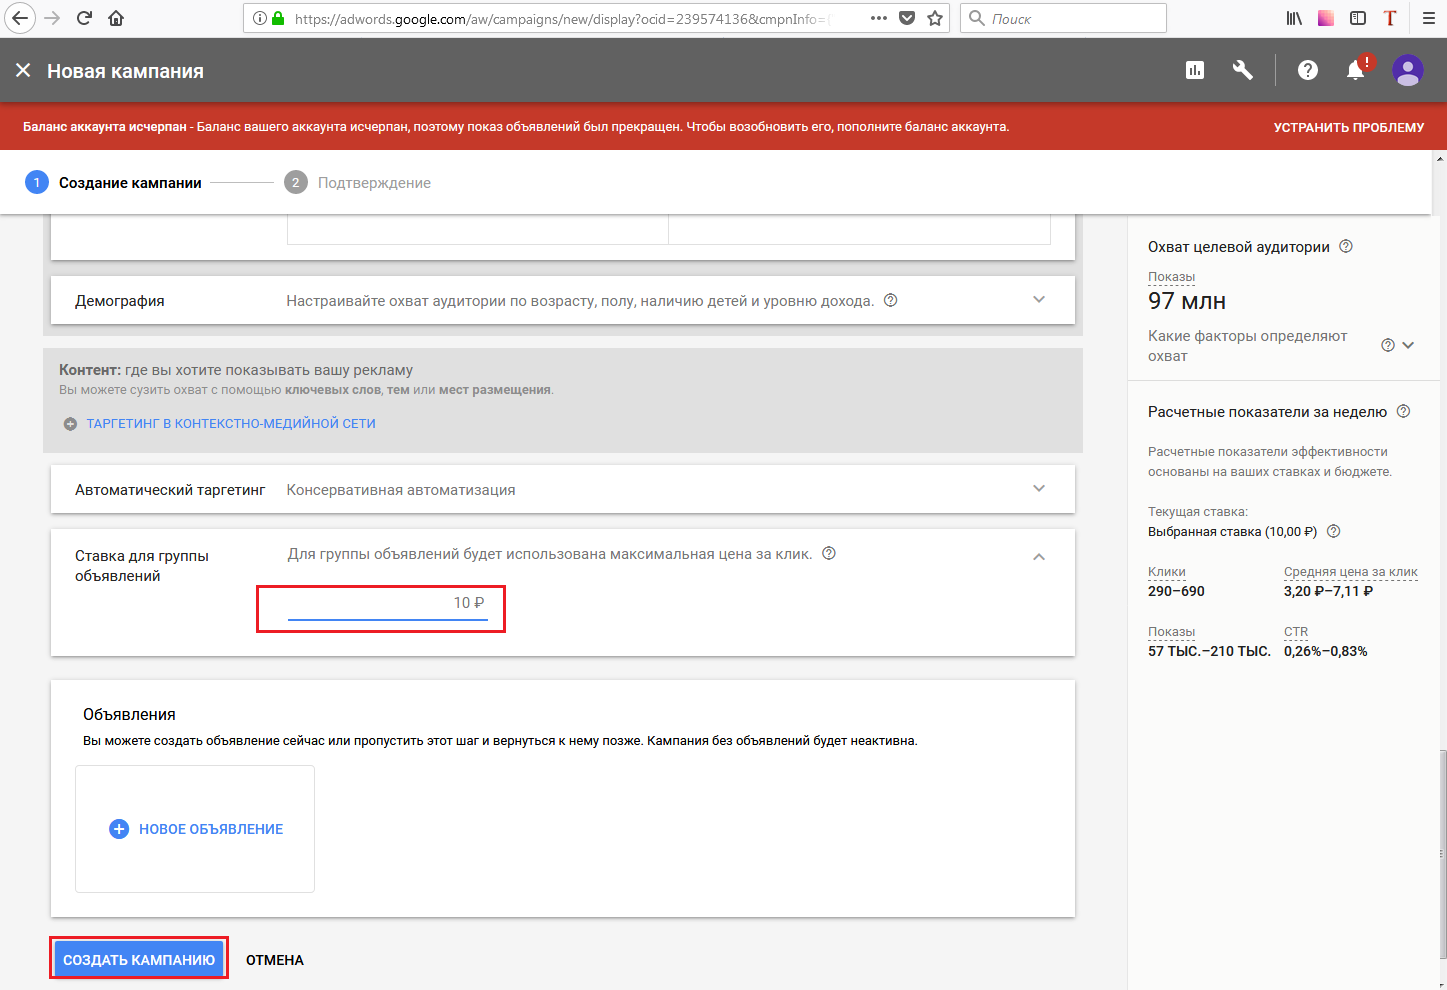Click the browser address bar URL
This screenshot has height=990, width=1447.
560,18
